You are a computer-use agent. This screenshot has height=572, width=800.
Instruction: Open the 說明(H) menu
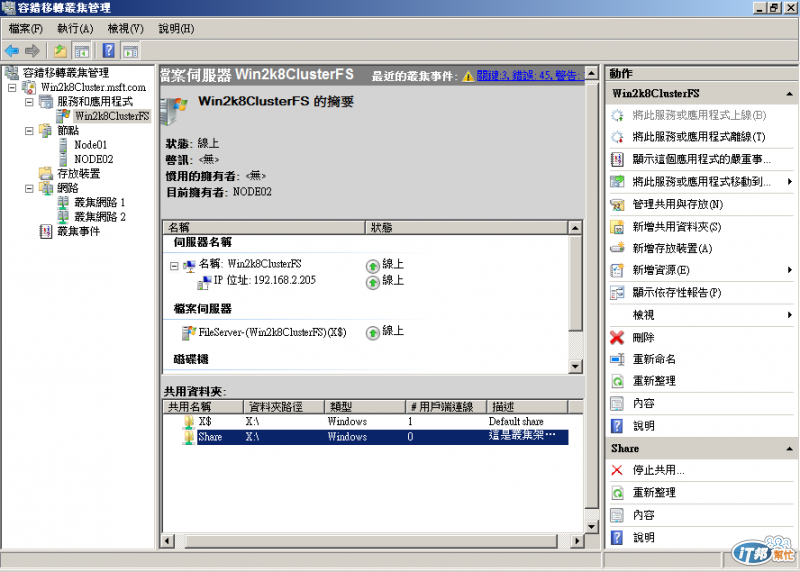[x=176, y=29]
